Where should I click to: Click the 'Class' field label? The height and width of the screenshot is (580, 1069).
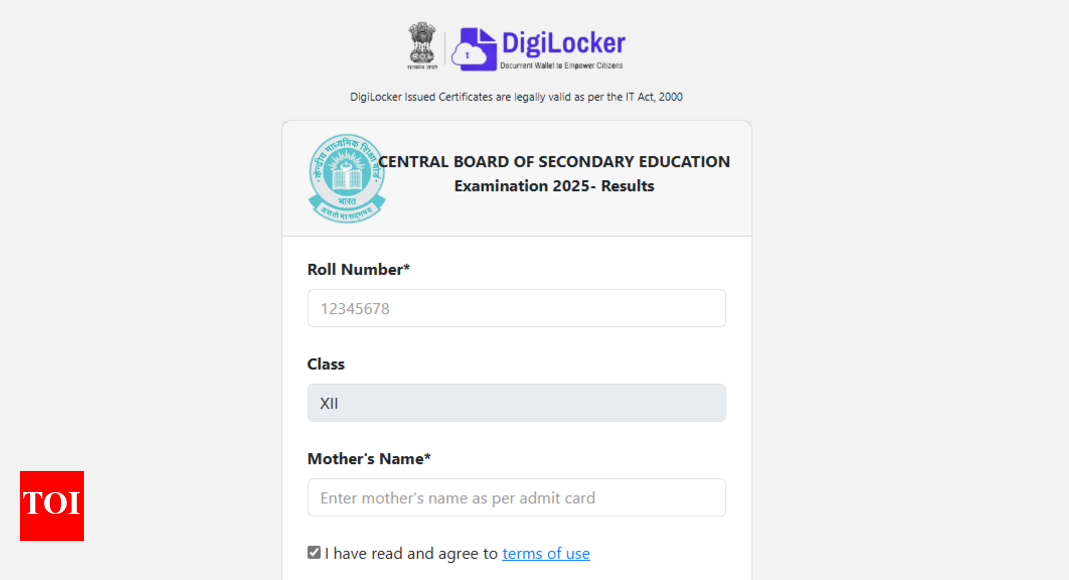pos(326,364)
